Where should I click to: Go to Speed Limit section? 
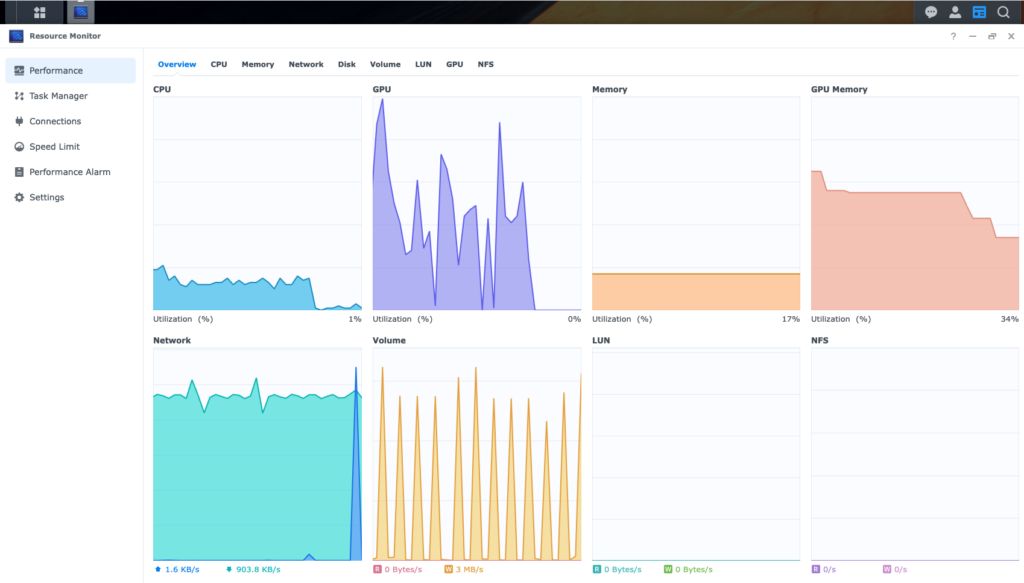[x=54, y=147]
